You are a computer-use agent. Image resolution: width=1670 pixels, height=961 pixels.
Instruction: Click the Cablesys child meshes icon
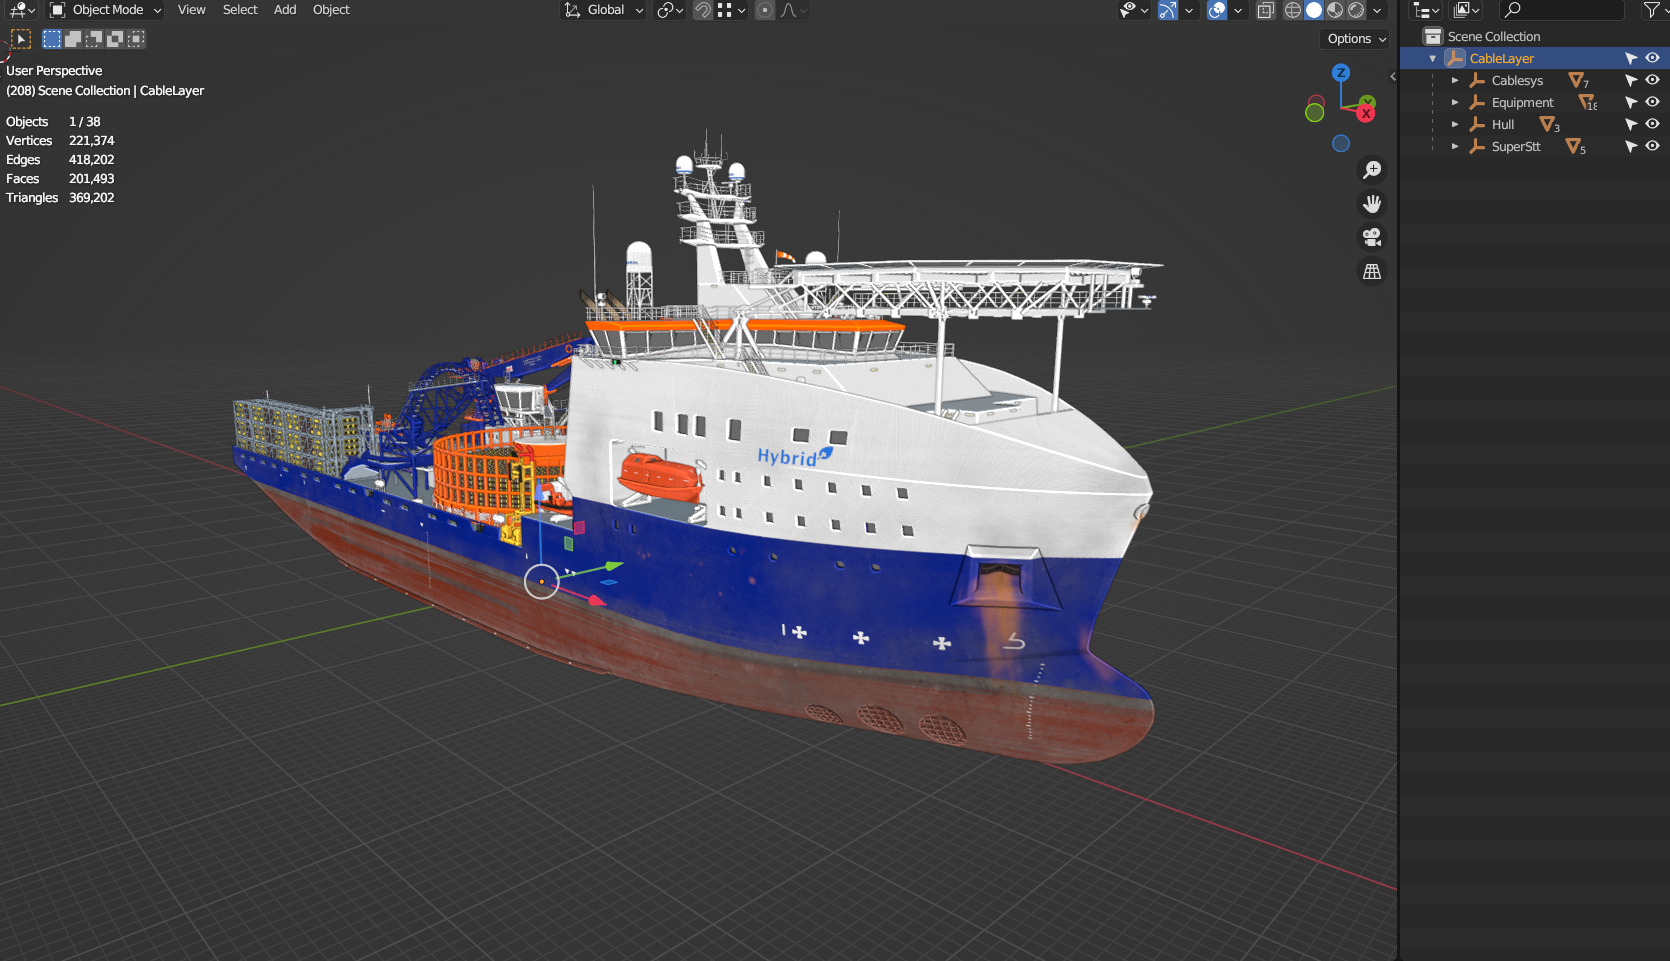[1579, 81]
